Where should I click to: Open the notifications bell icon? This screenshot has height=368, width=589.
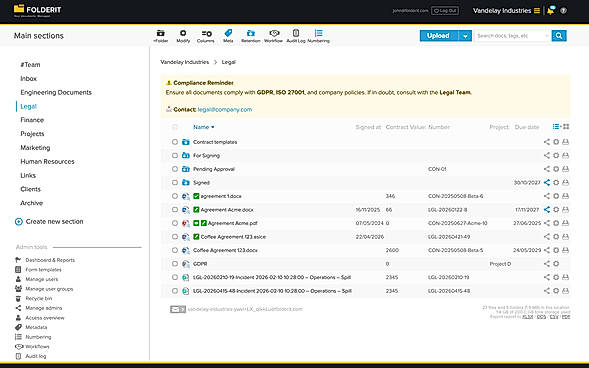[x=551, y=11]
